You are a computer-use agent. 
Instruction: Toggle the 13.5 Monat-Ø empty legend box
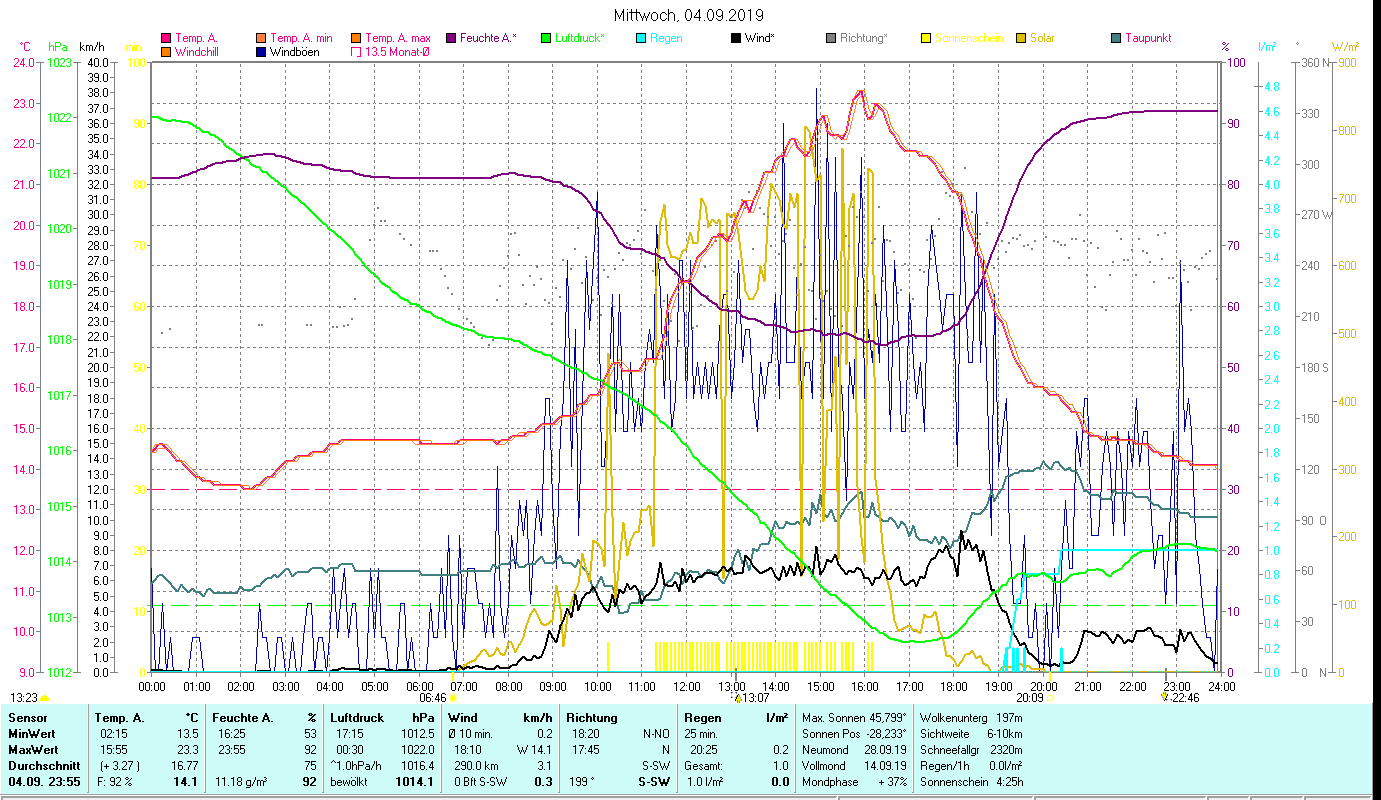click(356, 52)
